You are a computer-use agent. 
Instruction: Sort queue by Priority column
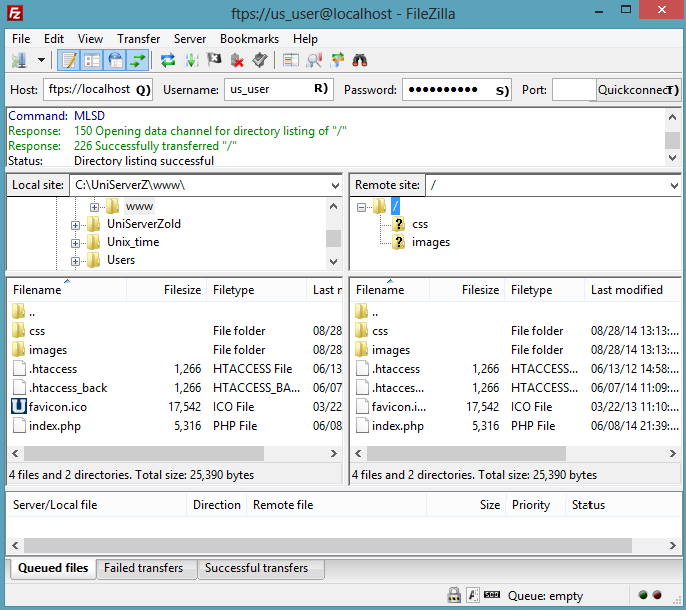point(536,505)
